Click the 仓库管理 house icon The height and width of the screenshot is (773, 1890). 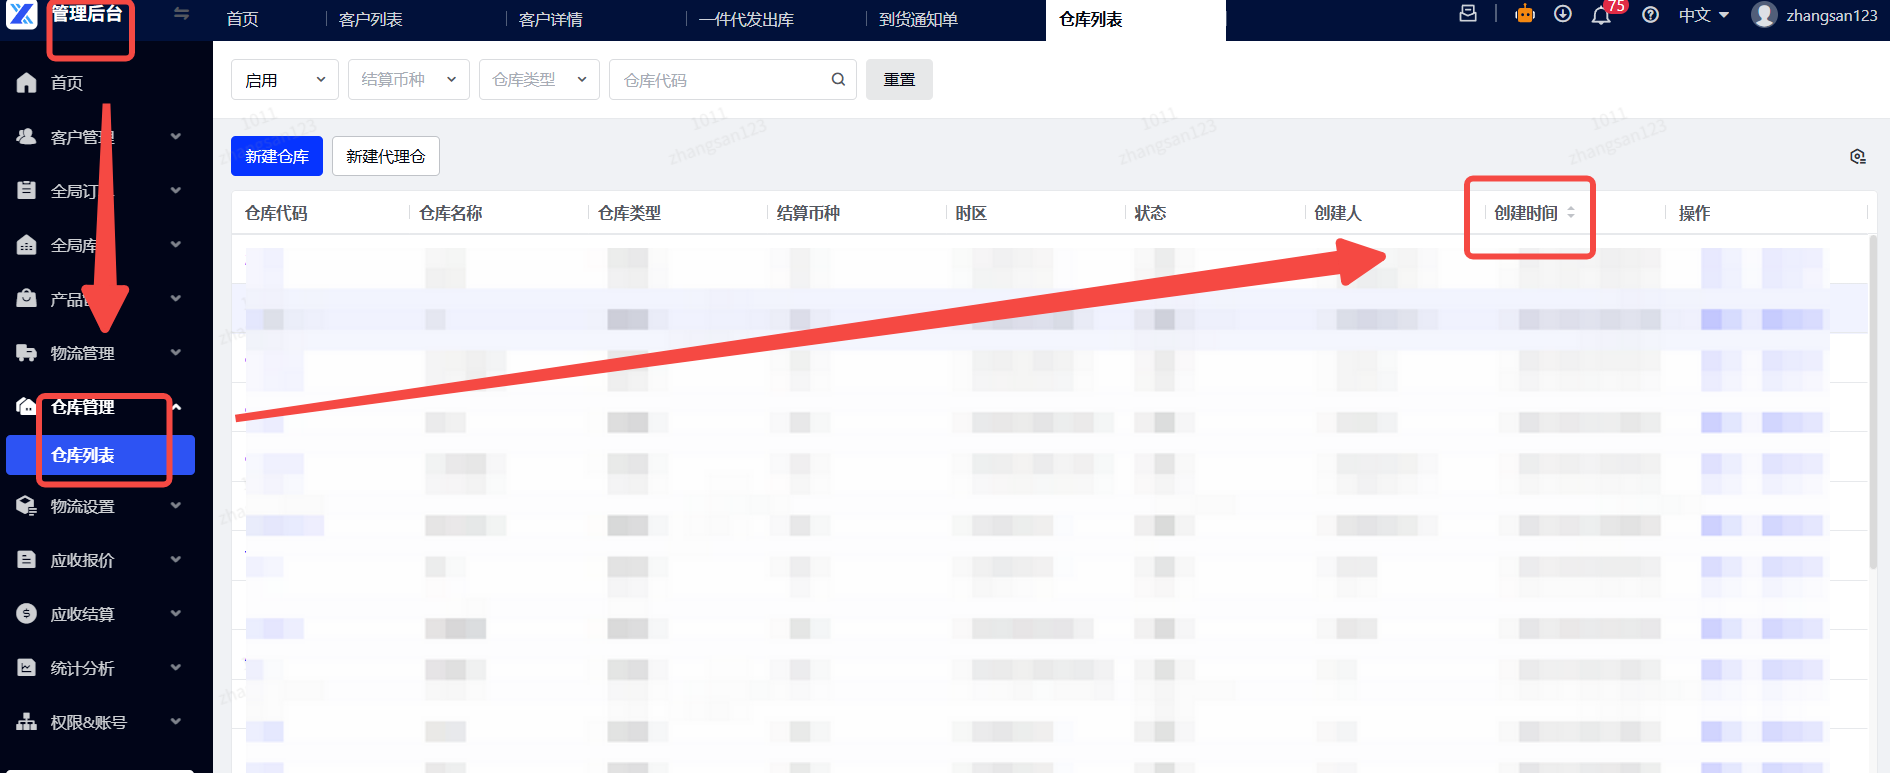(26, 406)
